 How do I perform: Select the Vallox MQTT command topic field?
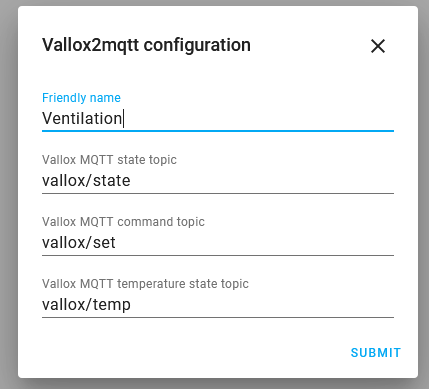pyautogui.click(x=218, y=236)
